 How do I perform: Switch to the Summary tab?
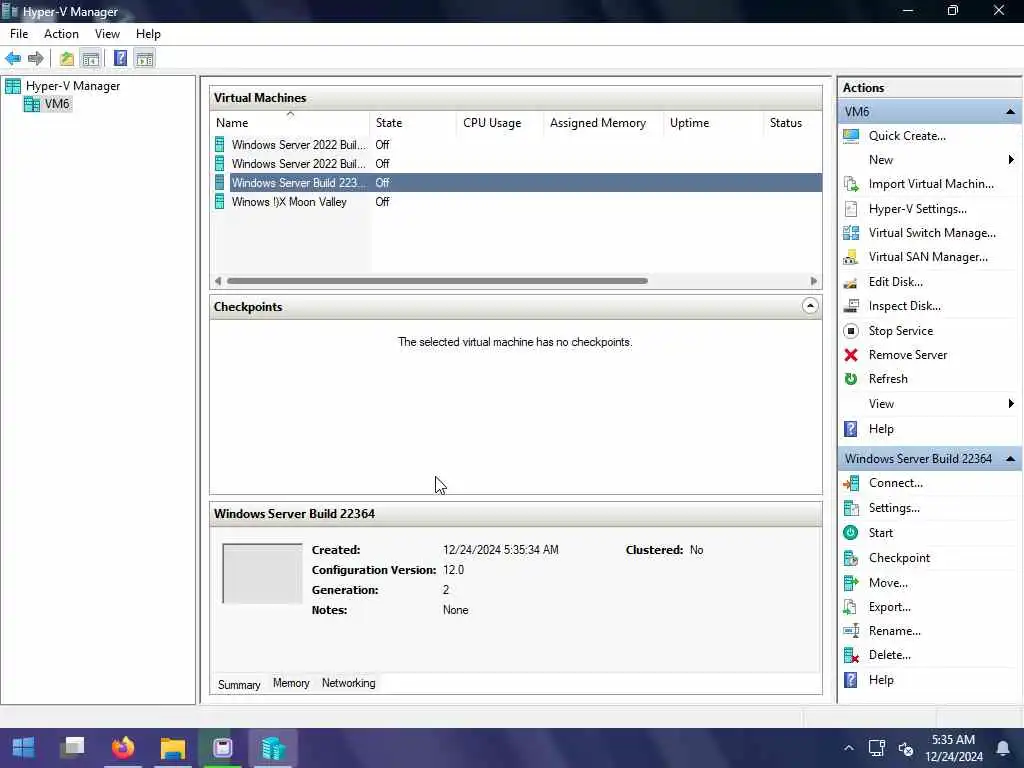pyautogui.click(x=239, y=684)
